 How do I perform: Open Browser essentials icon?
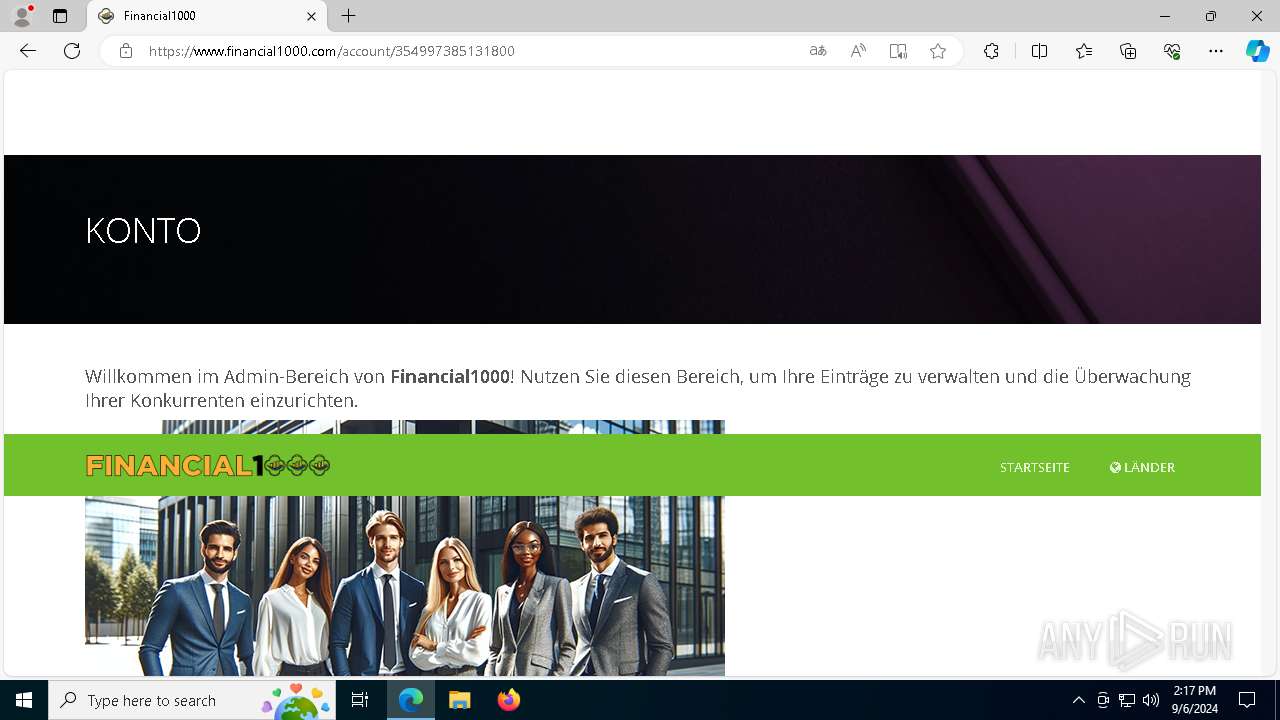click(x=1172, y=51)
